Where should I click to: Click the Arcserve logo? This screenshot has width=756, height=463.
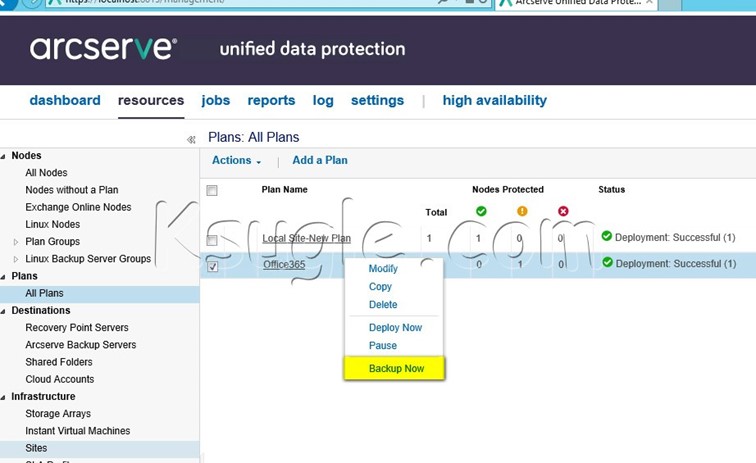tap(103, 48)
